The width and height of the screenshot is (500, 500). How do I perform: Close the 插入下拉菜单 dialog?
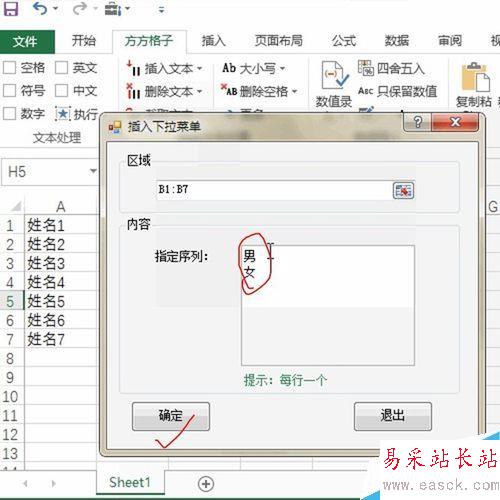(455, 122)
